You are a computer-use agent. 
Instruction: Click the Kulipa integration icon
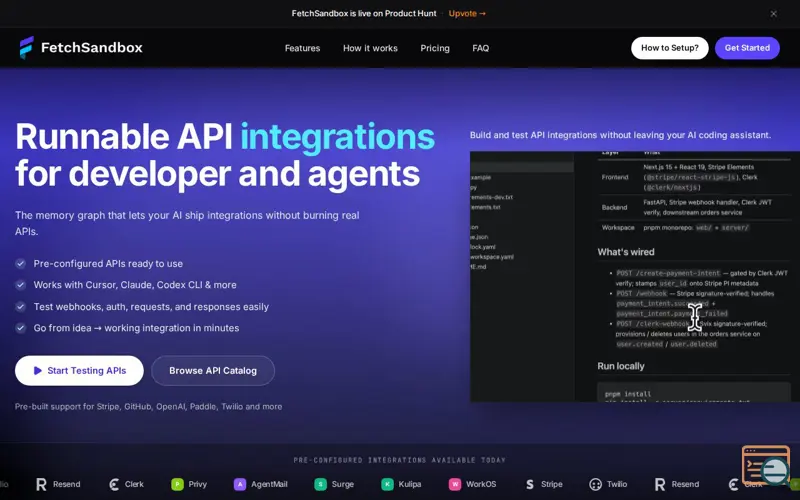click(387, 484)
